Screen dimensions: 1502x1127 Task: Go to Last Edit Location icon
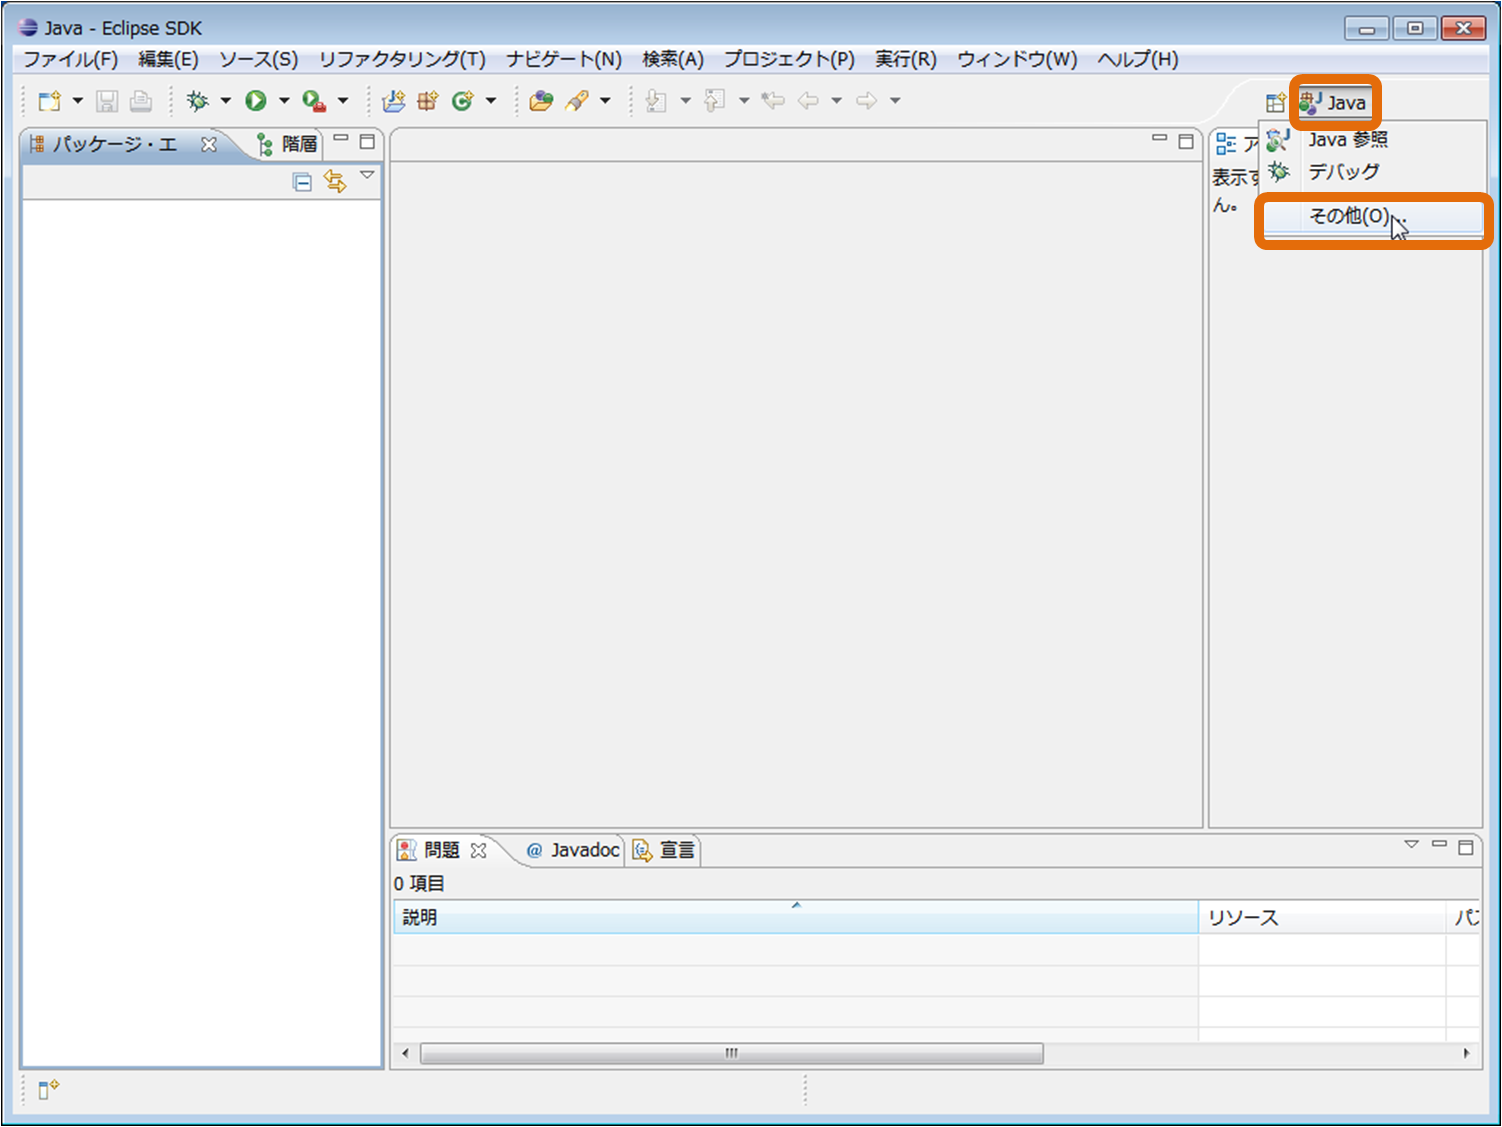click(772, 101)
